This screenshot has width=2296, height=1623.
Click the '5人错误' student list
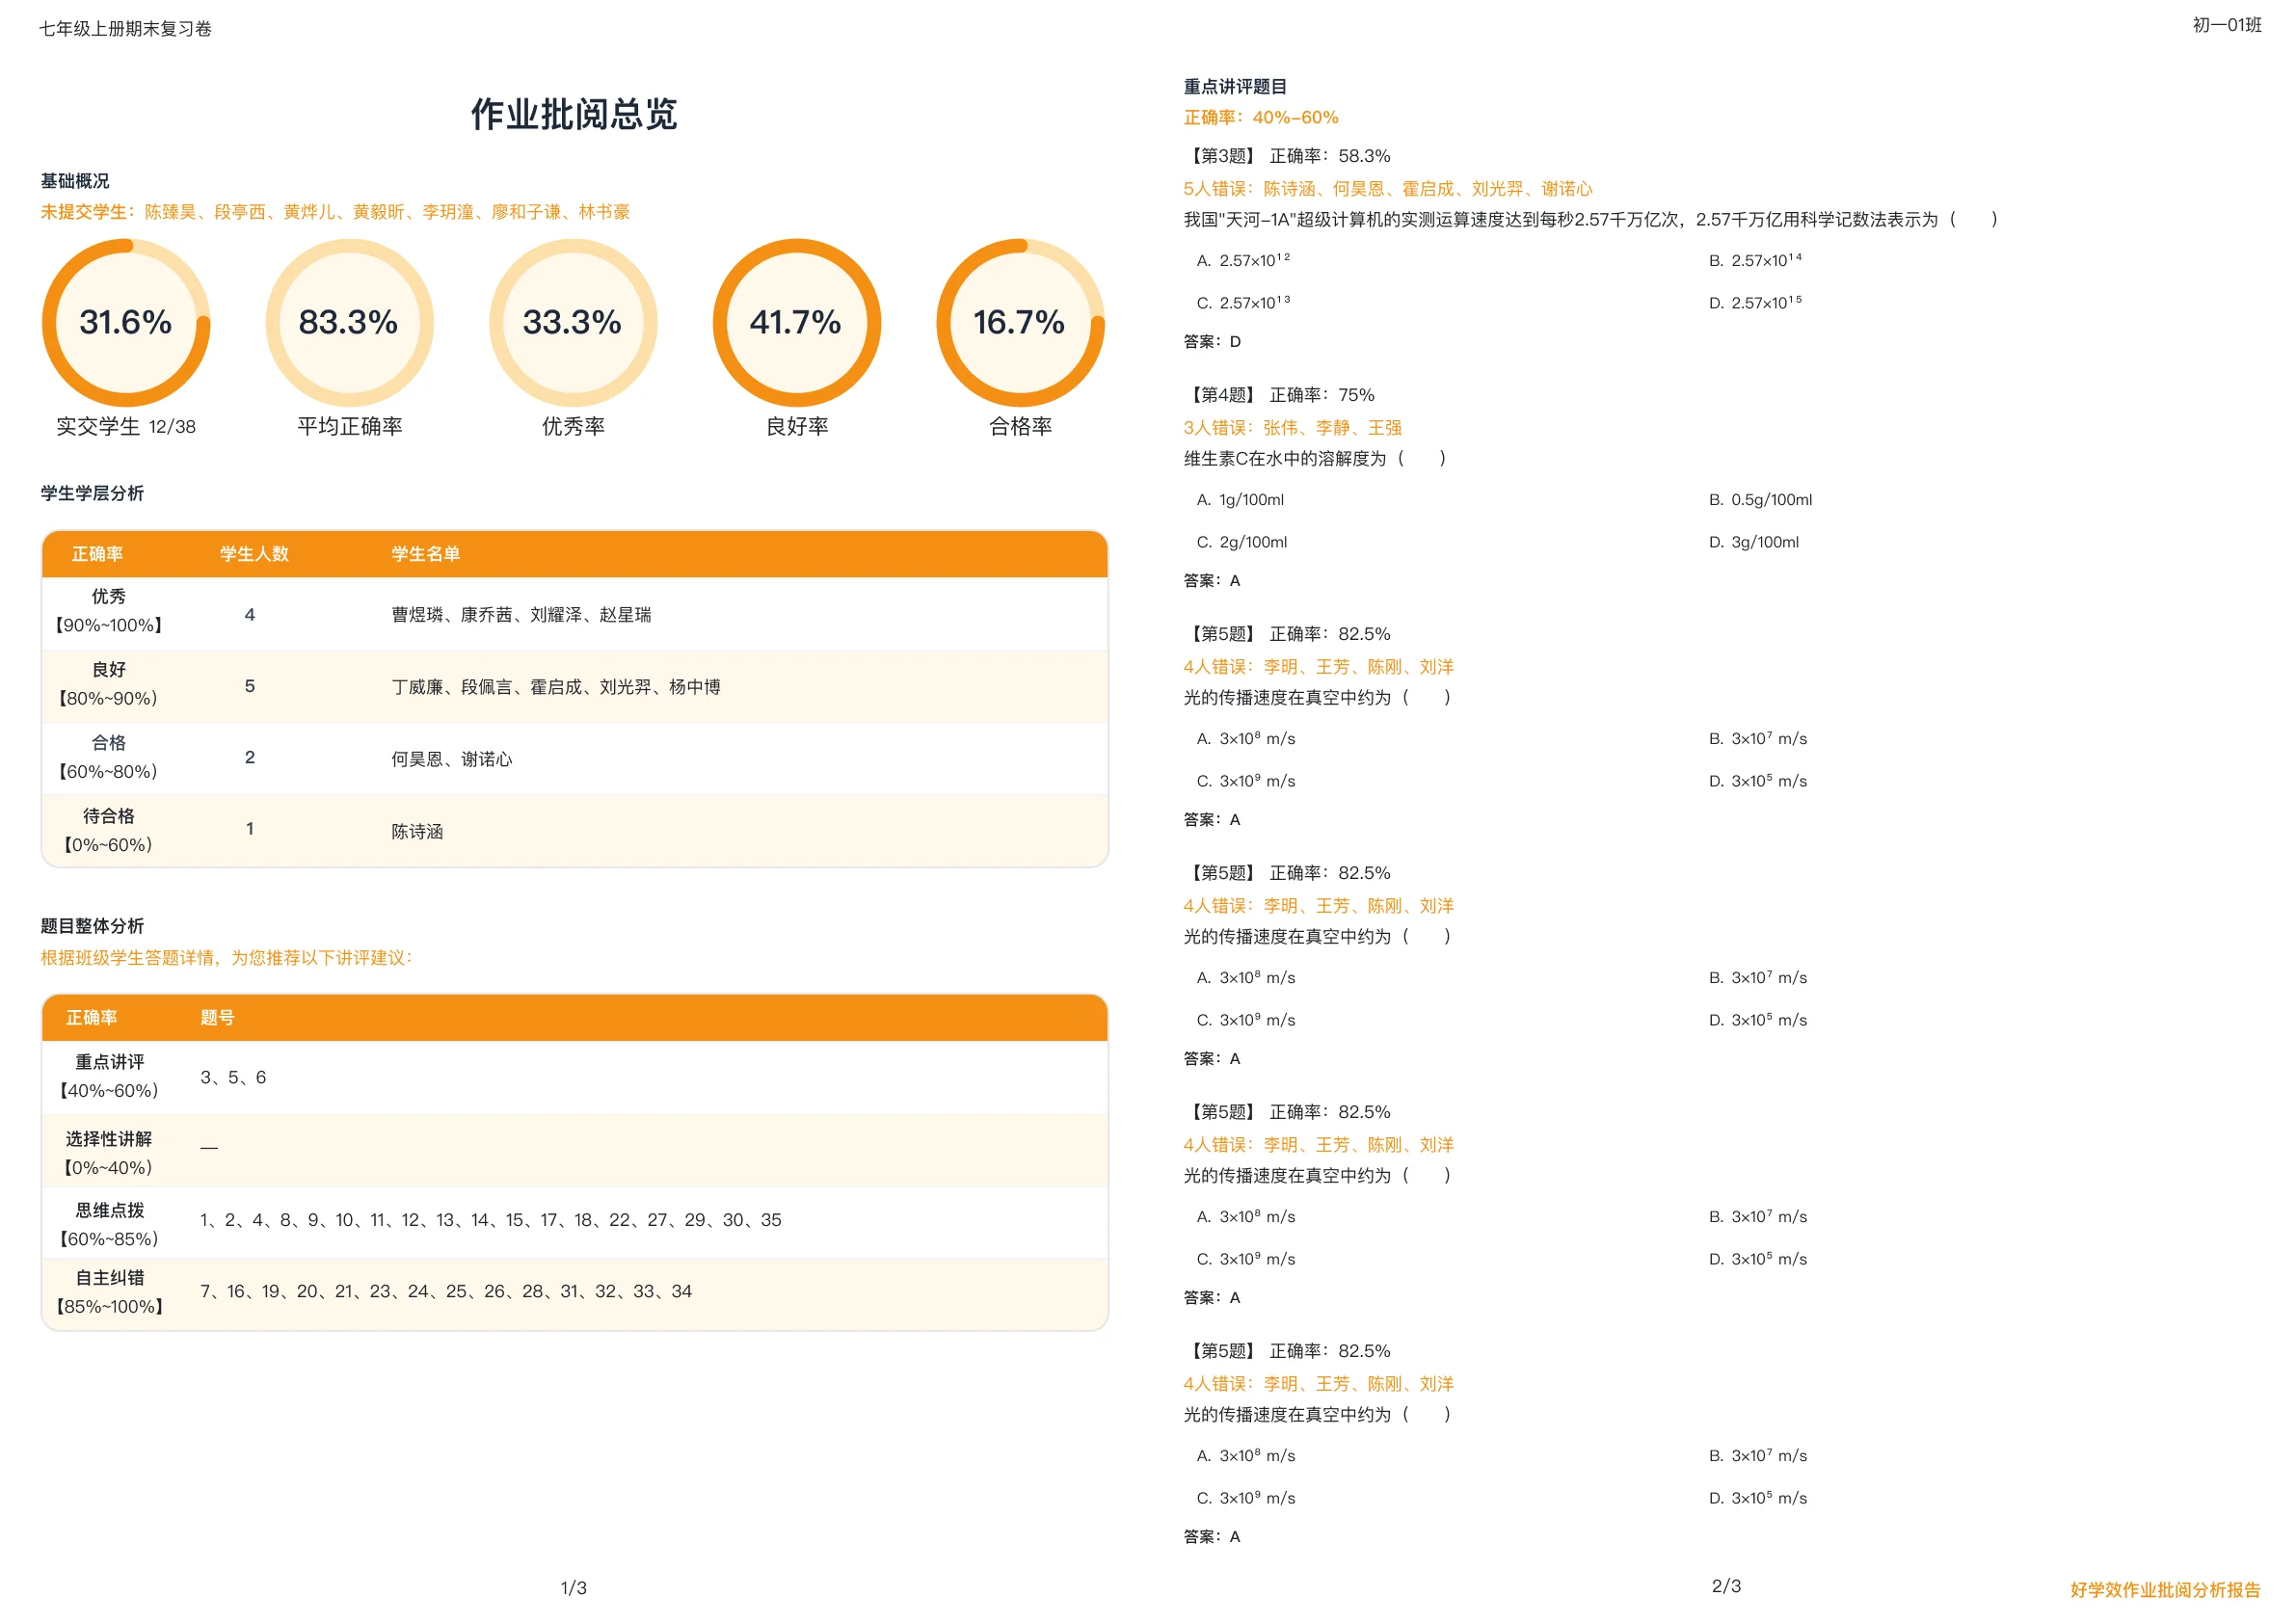1388,189
